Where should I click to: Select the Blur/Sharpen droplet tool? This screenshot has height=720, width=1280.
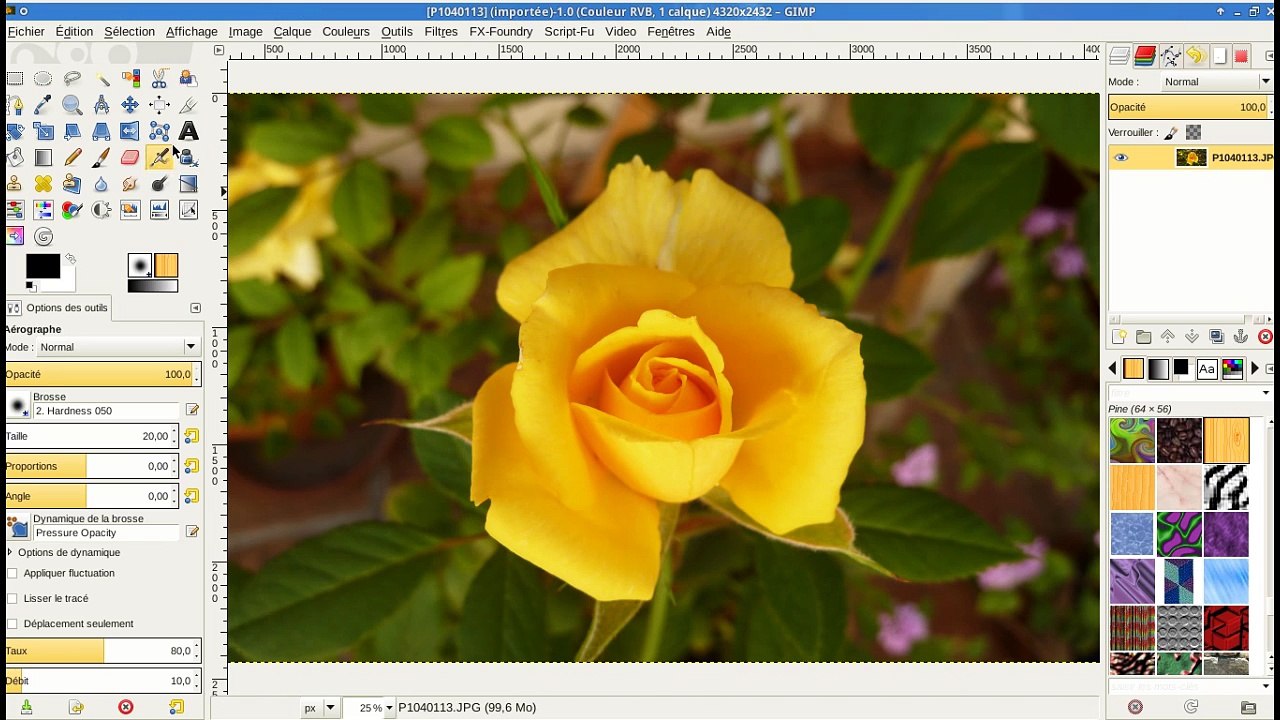pyautogui.click(x=101, y=184)
